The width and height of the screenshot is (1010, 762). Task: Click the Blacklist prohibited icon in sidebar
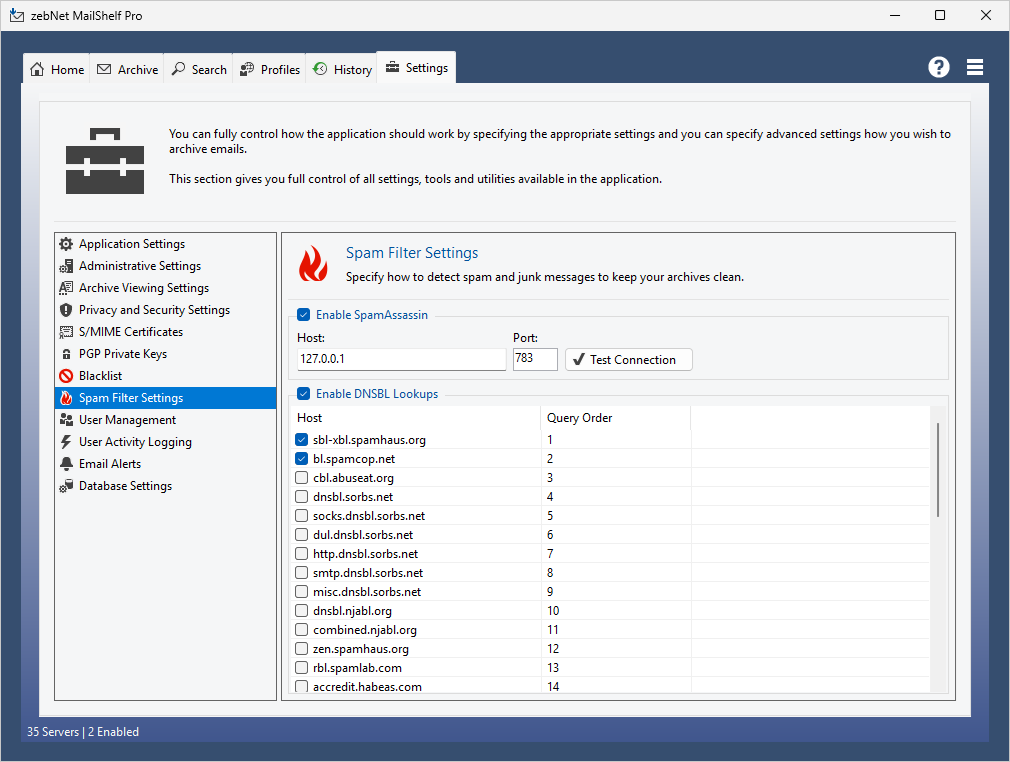pos(66,376)
